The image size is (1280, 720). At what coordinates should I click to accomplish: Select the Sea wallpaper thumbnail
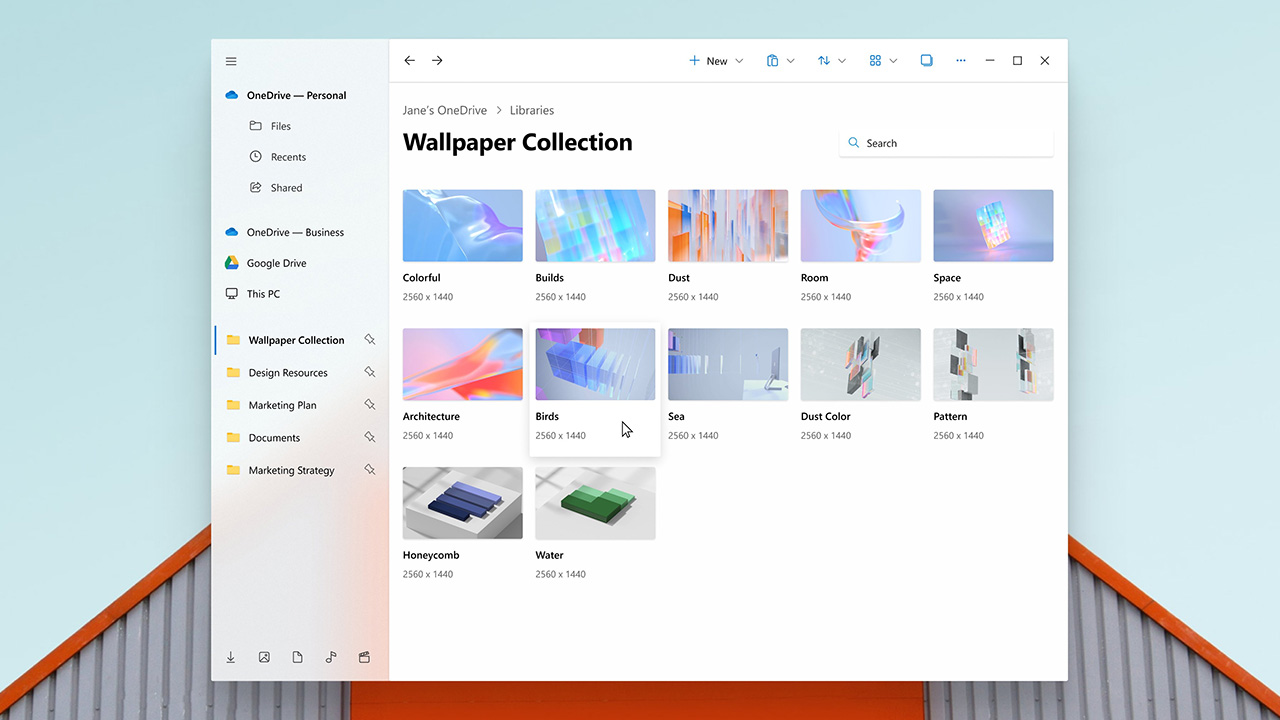(728, 364)
